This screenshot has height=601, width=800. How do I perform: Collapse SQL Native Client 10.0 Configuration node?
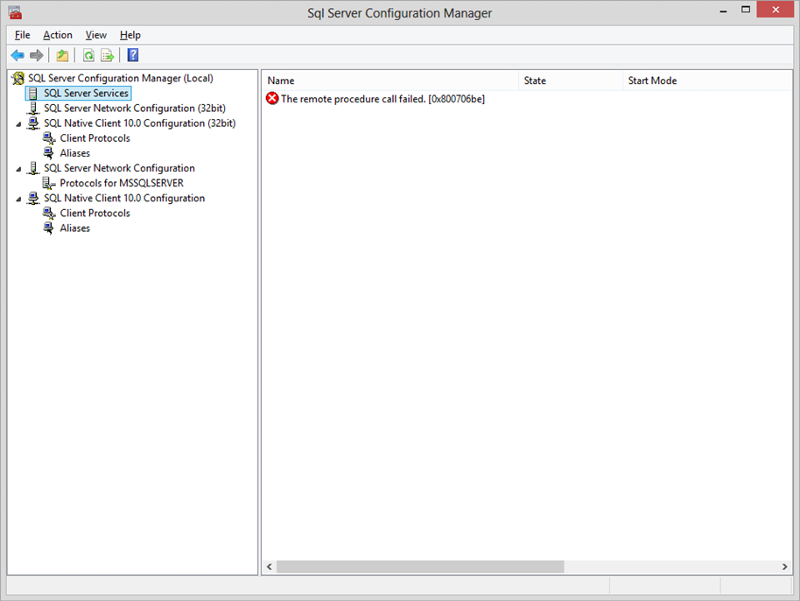tap(17, 198)
